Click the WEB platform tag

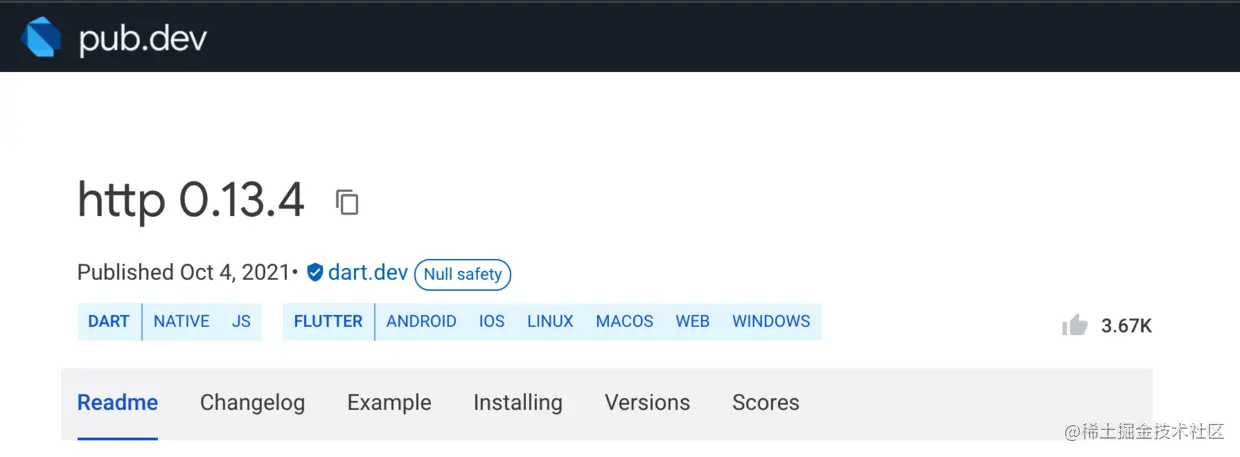point(692,321)
